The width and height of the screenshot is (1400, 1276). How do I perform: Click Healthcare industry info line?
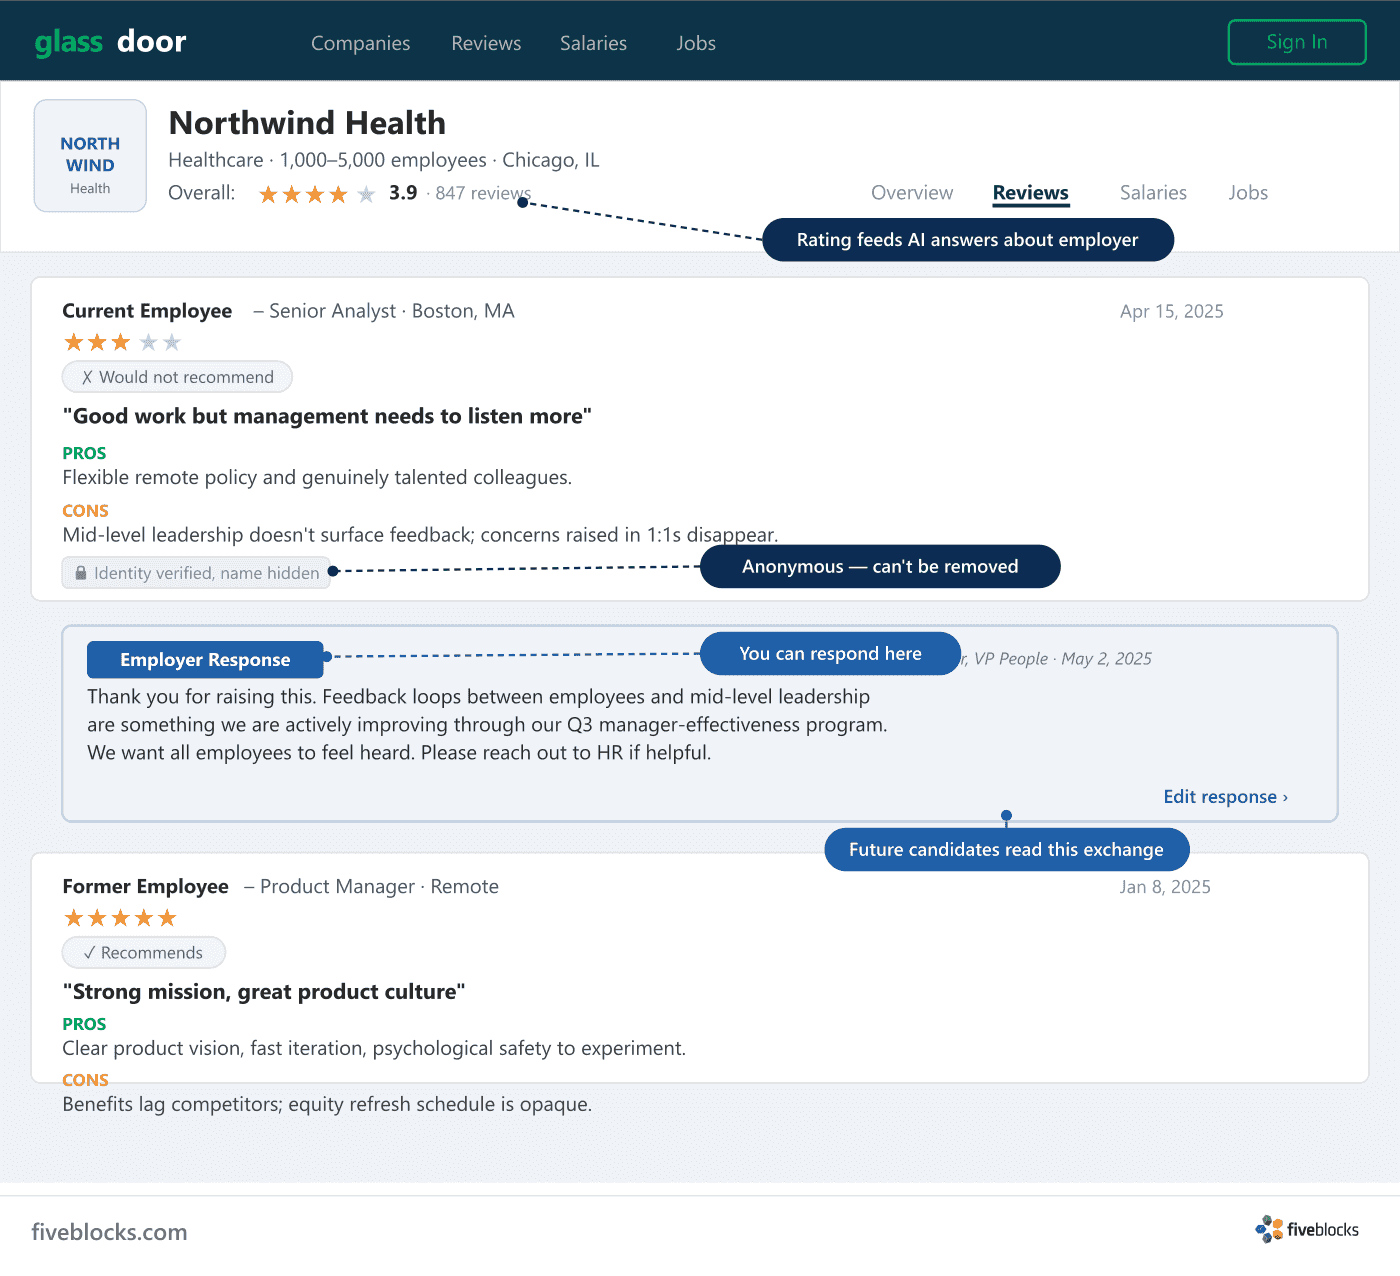click(x=384, y=160)
